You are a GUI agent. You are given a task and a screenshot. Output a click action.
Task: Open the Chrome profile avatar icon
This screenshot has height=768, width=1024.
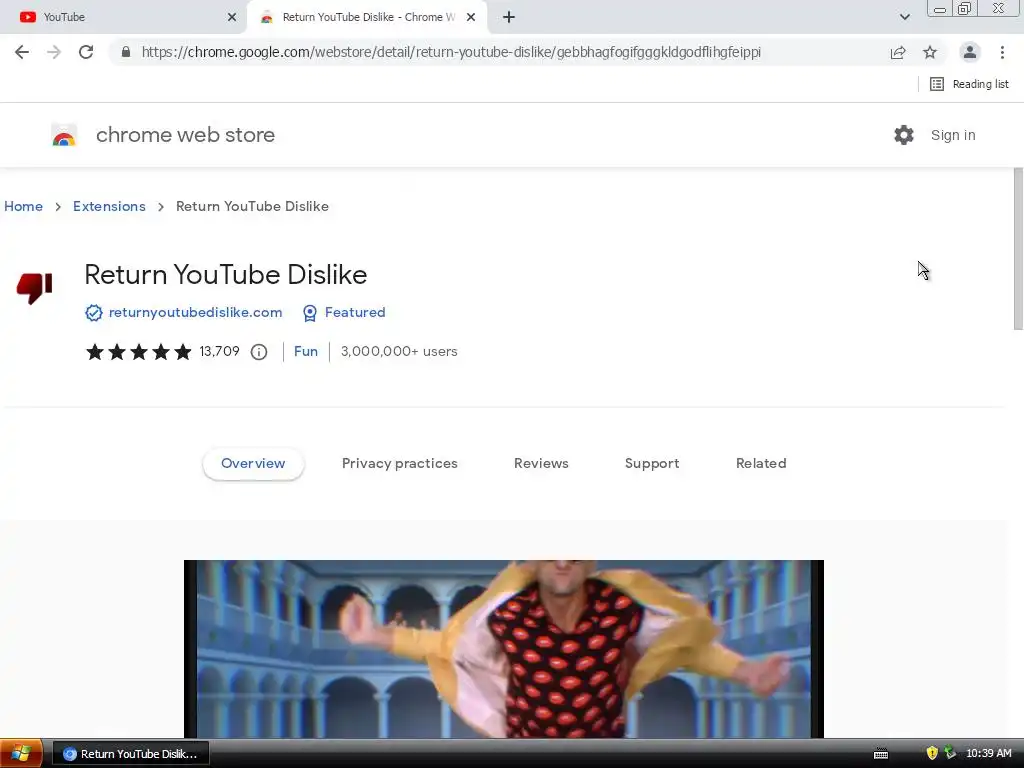[x=970, y=52]
